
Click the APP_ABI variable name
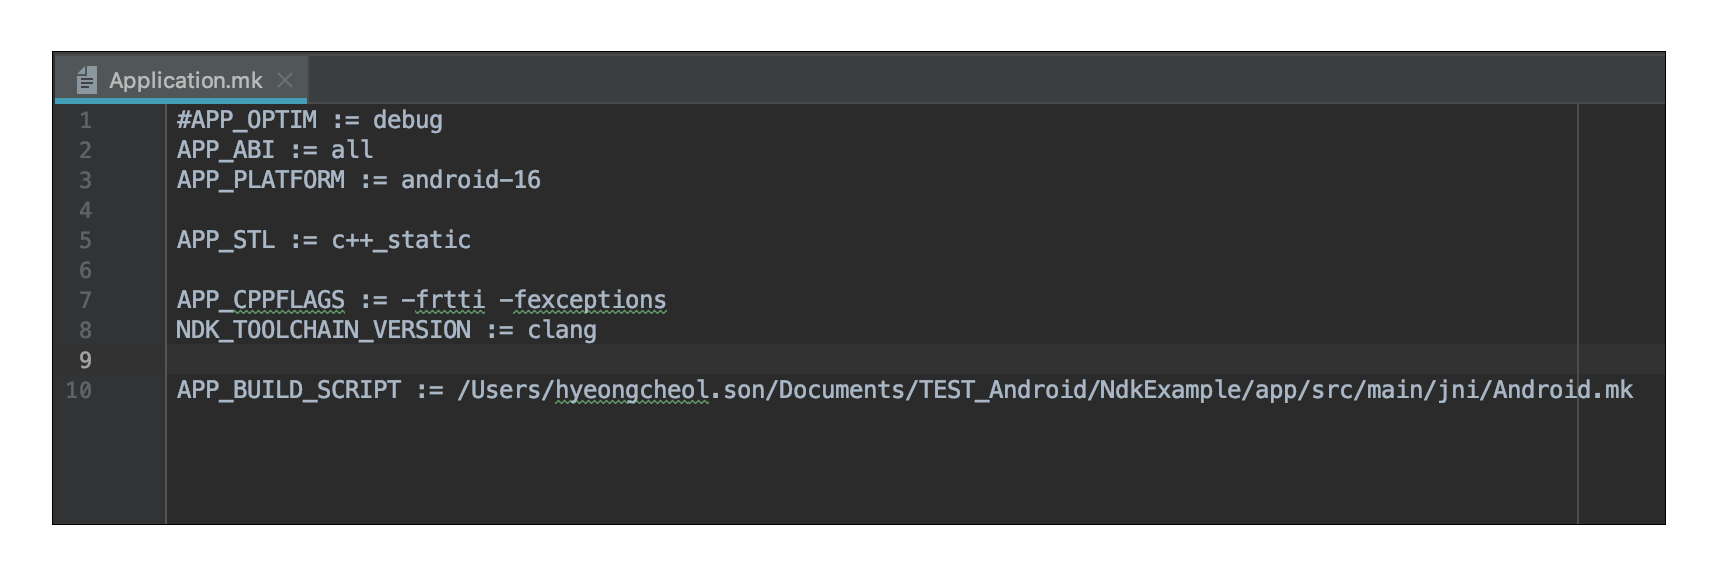[x=225, y=150]
